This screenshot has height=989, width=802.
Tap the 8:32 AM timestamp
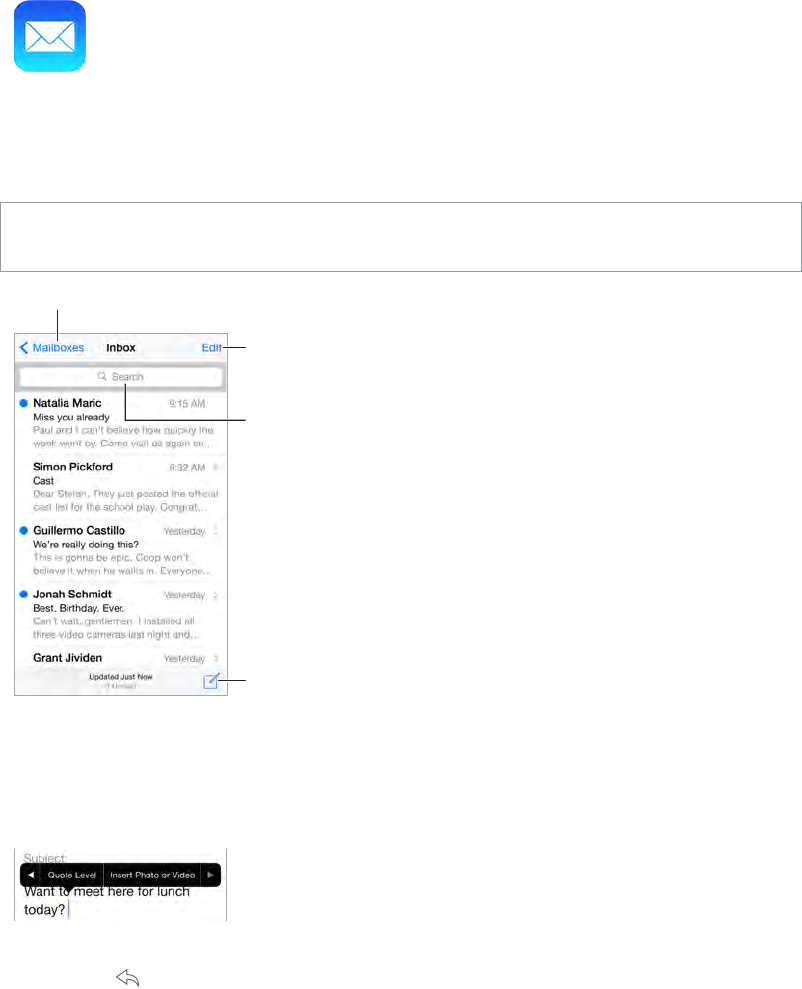click(187, 467)
